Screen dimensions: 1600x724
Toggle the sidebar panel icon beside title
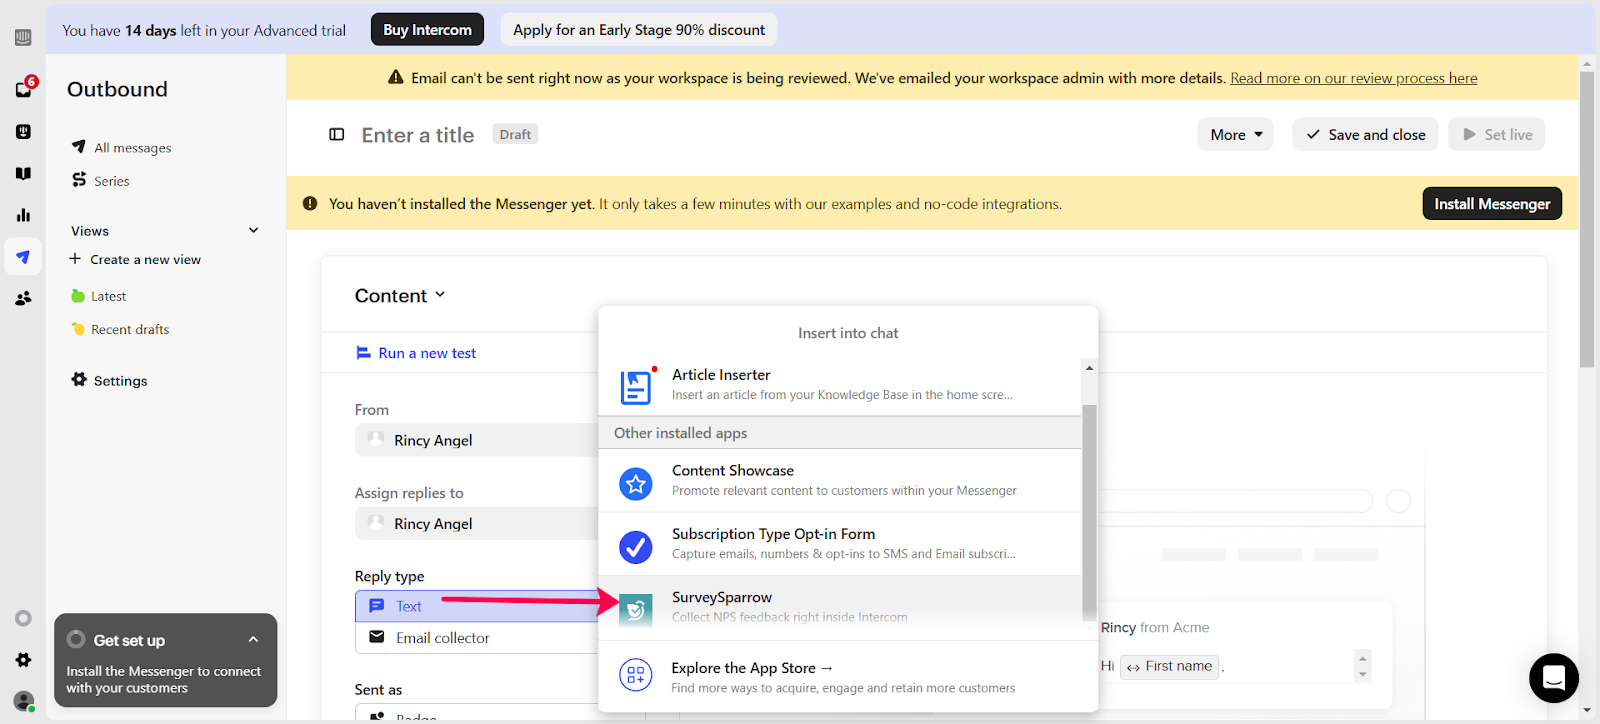click(337, 135)
